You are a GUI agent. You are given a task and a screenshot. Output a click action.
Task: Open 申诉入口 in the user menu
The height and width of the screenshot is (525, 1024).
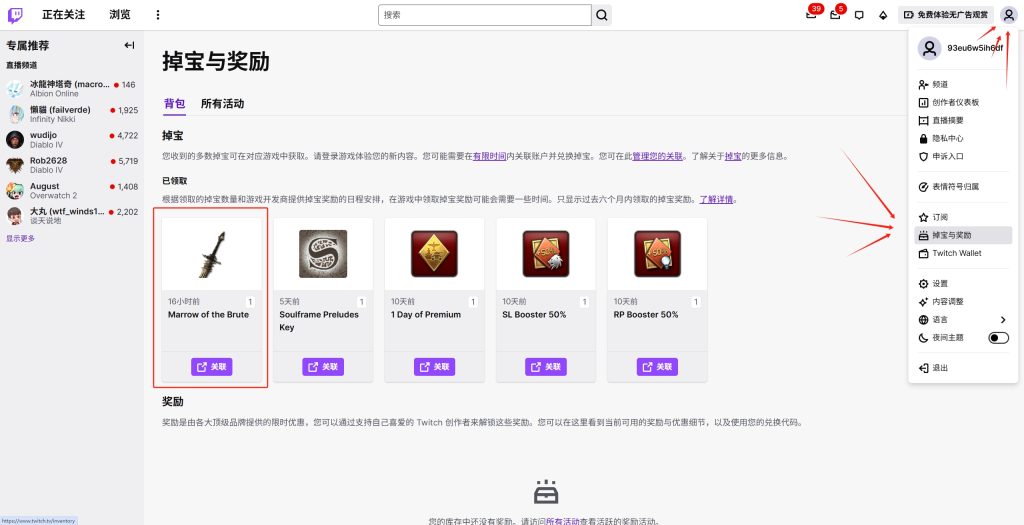[963, 157]
